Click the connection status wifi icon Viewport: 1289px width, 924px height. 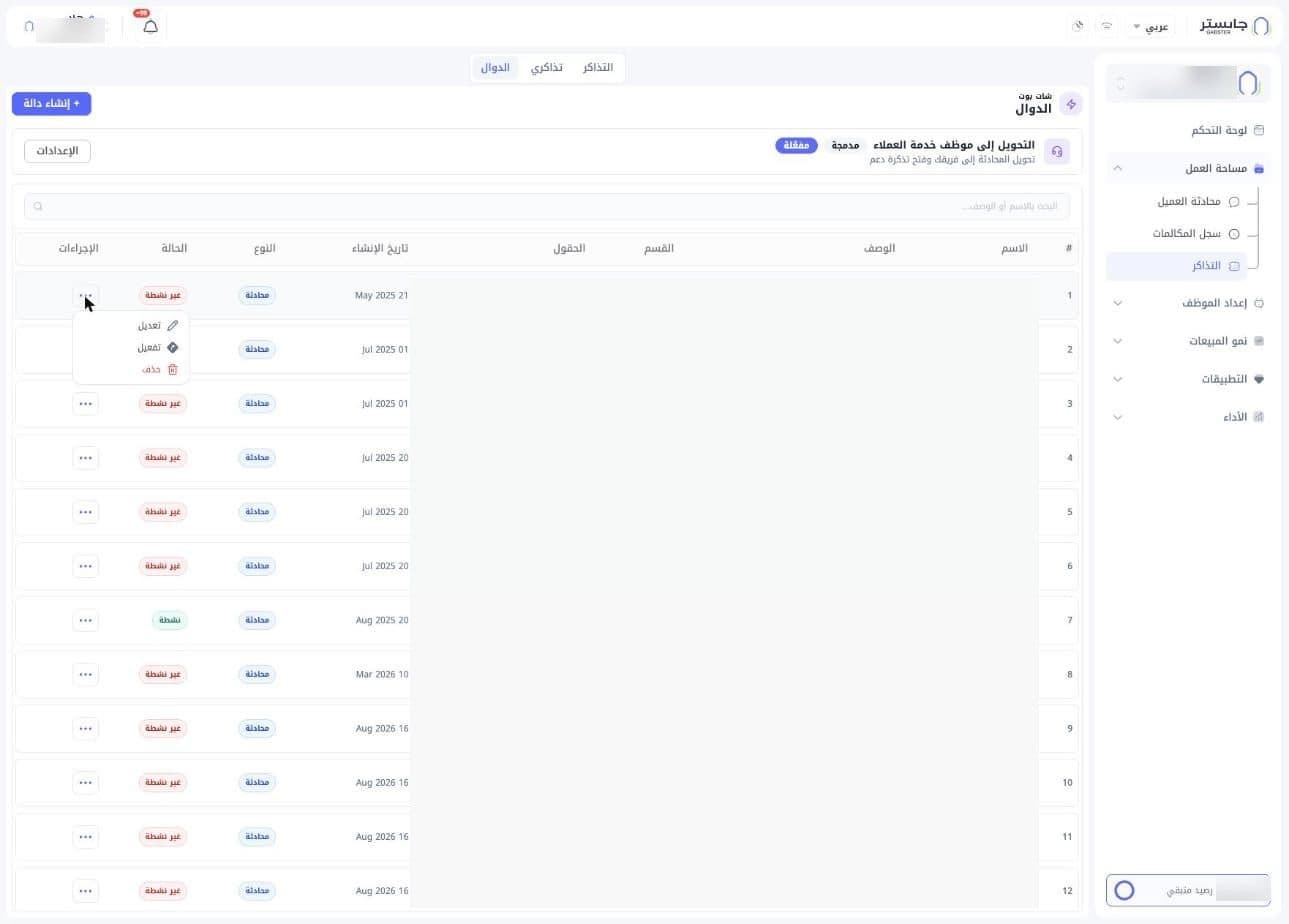[x=1106, y=26]
